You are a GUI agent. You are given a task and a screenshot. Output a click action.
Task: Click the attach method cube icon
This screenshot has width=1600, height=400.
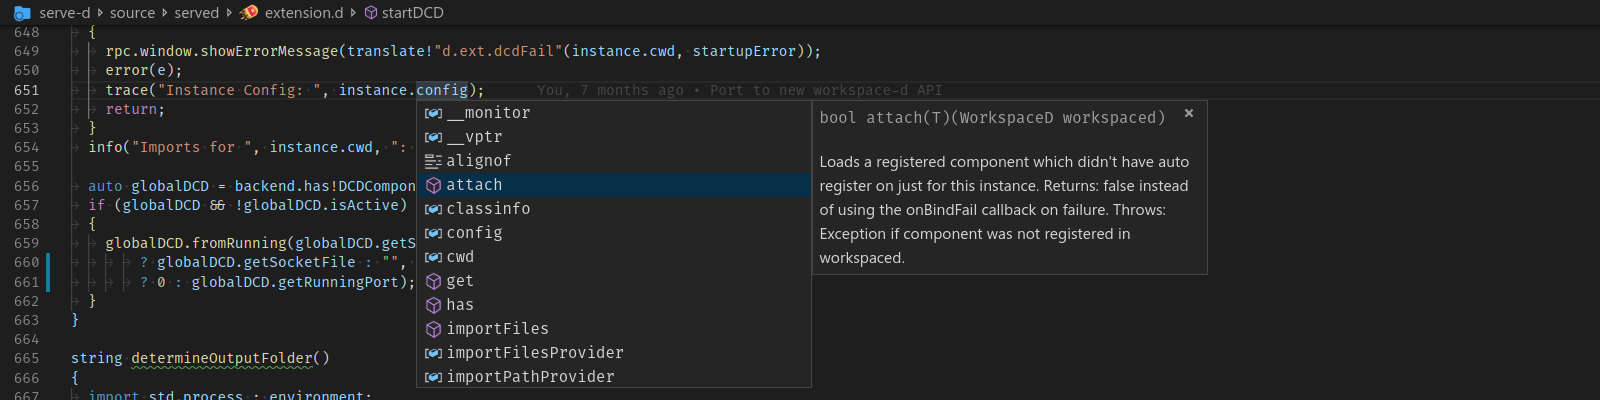pos(433,185)
